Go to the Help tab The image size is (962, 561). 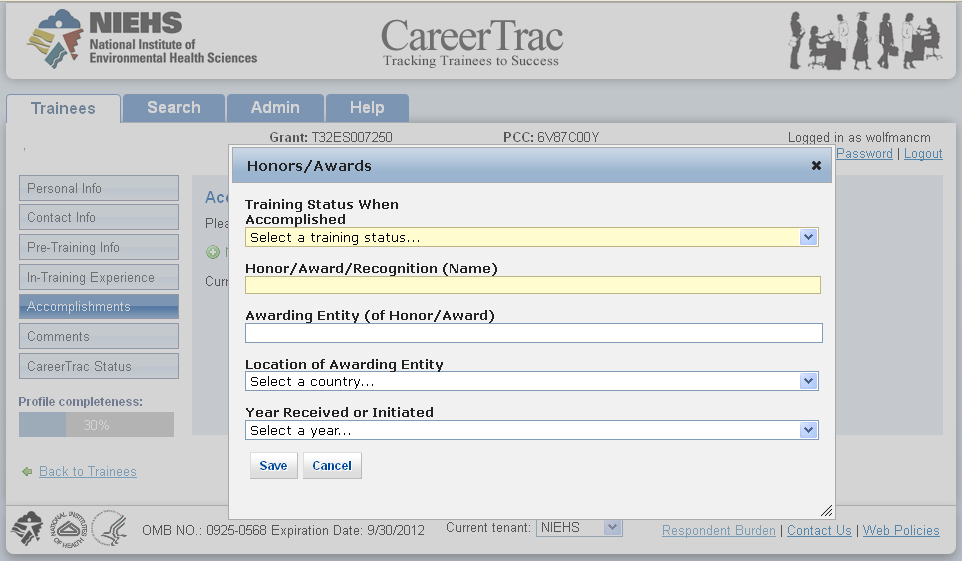[367, 108]
